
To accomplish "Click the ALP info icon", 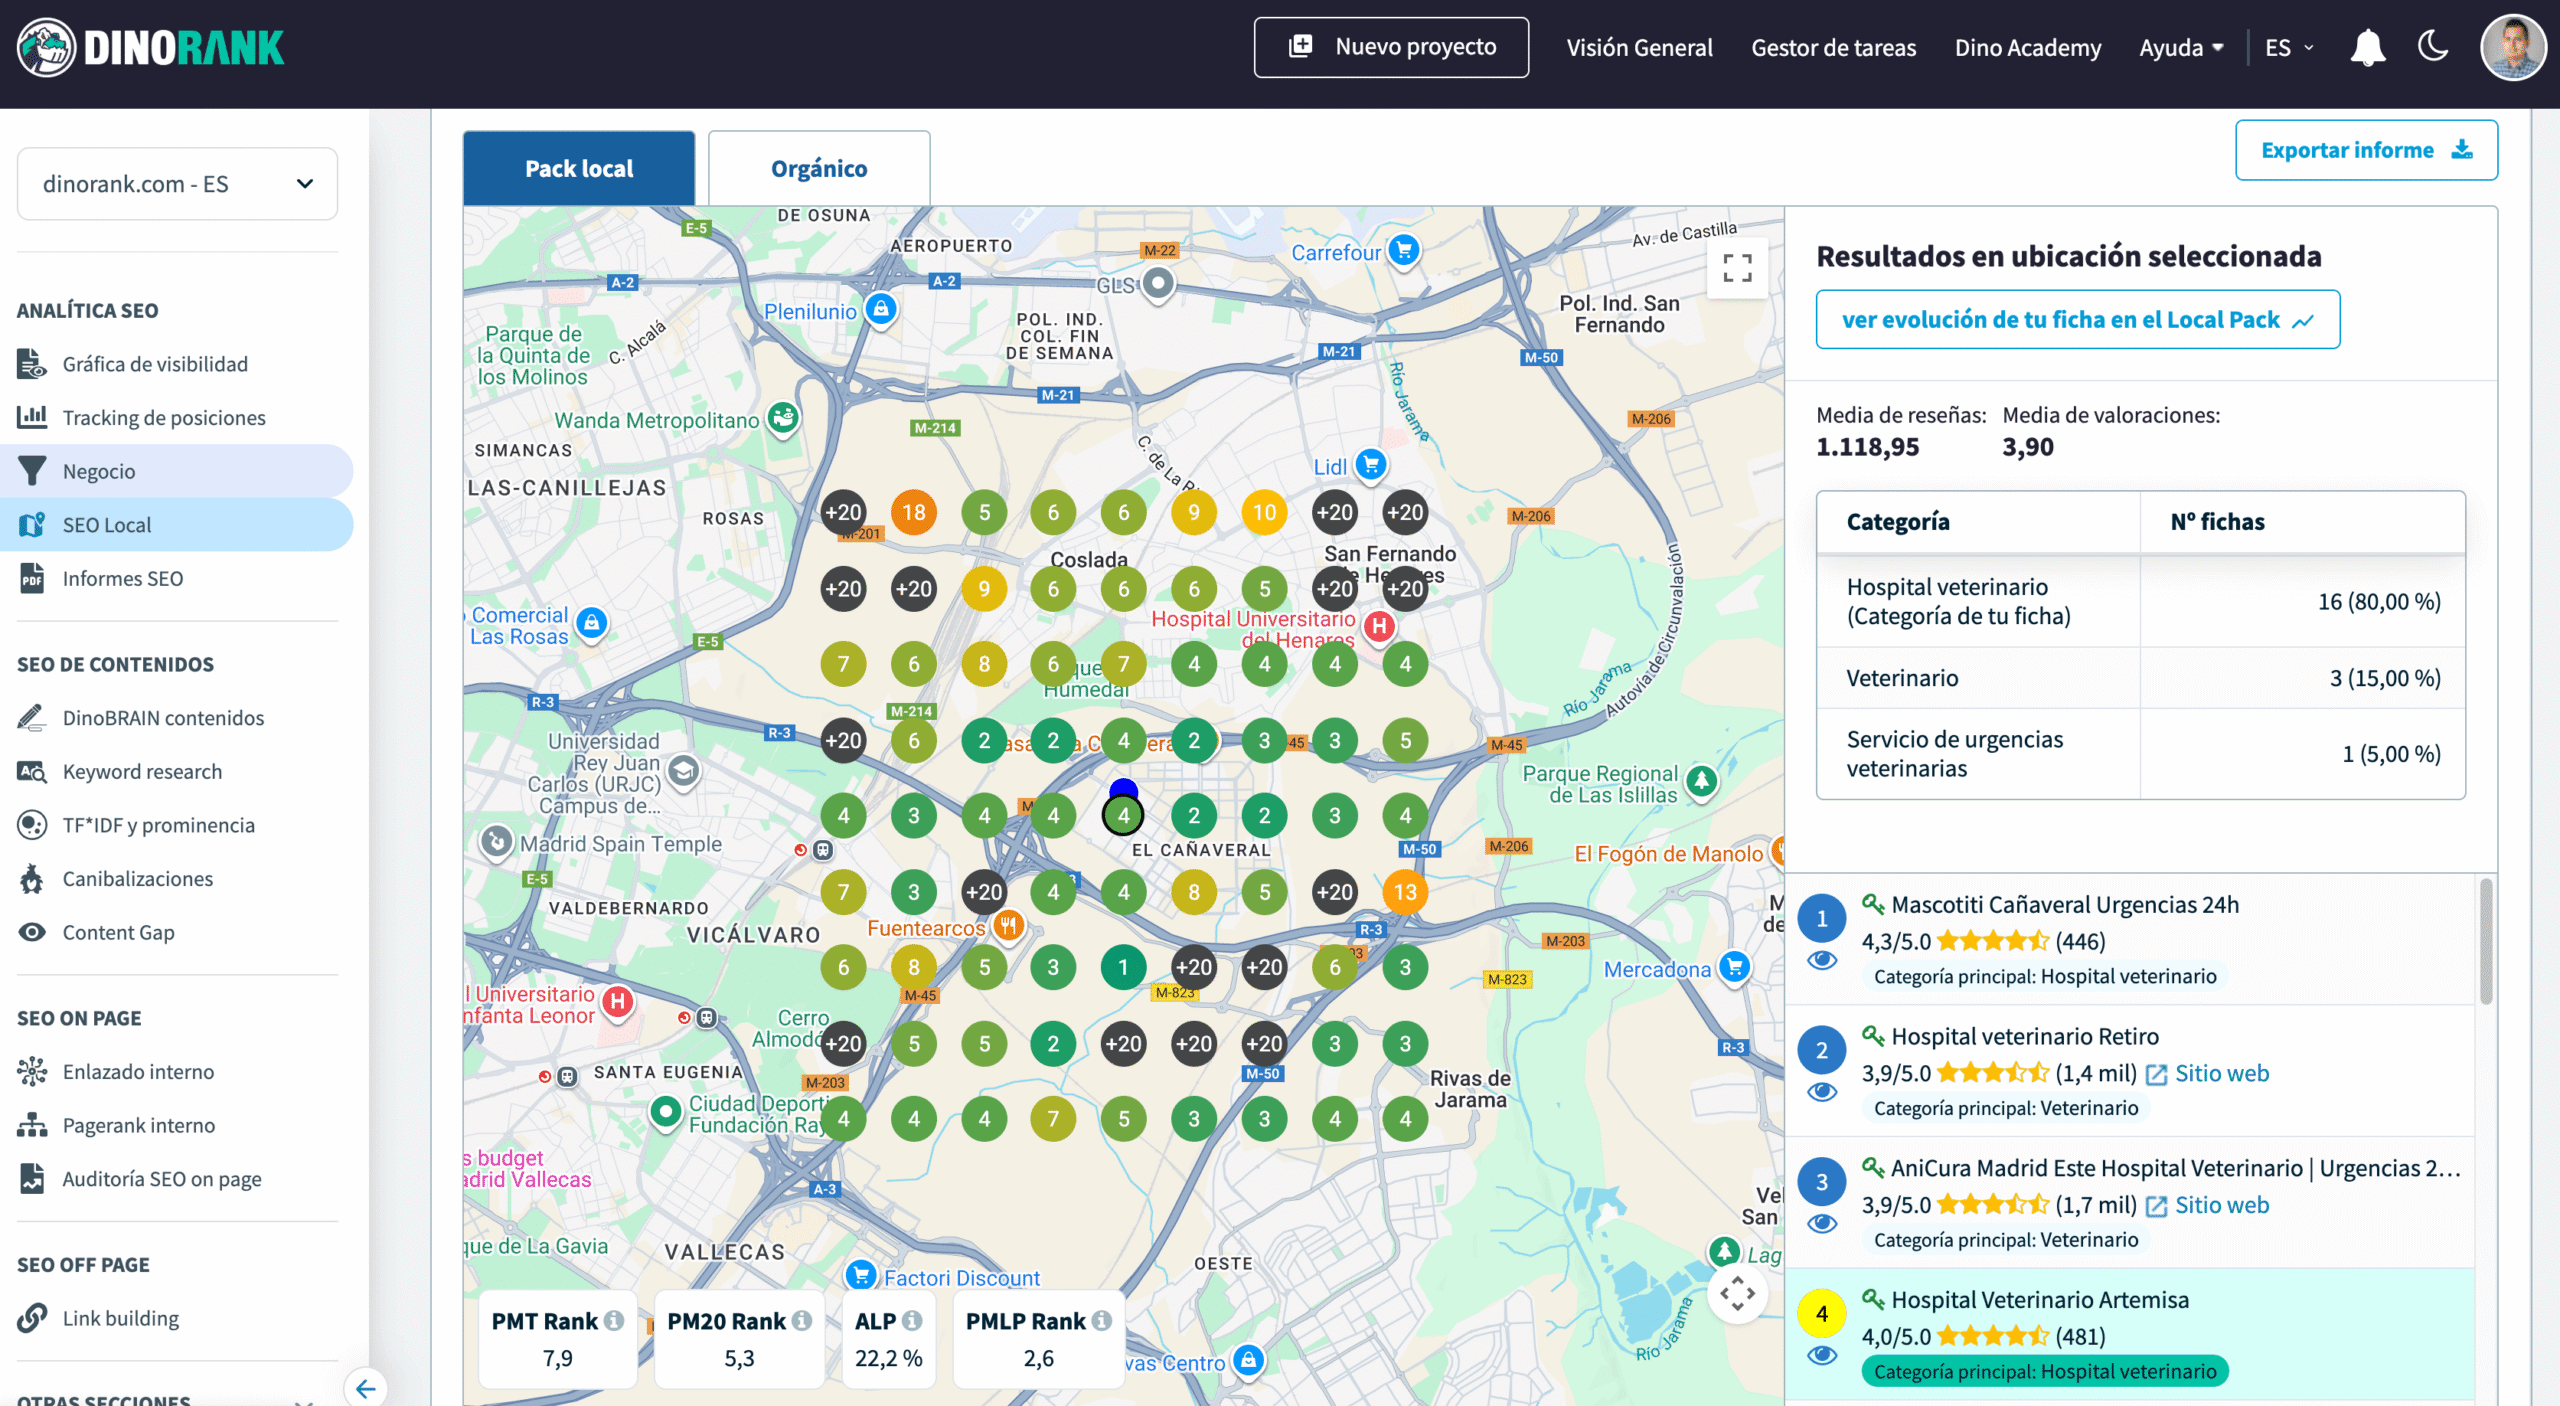I will tap(912, 1321).
